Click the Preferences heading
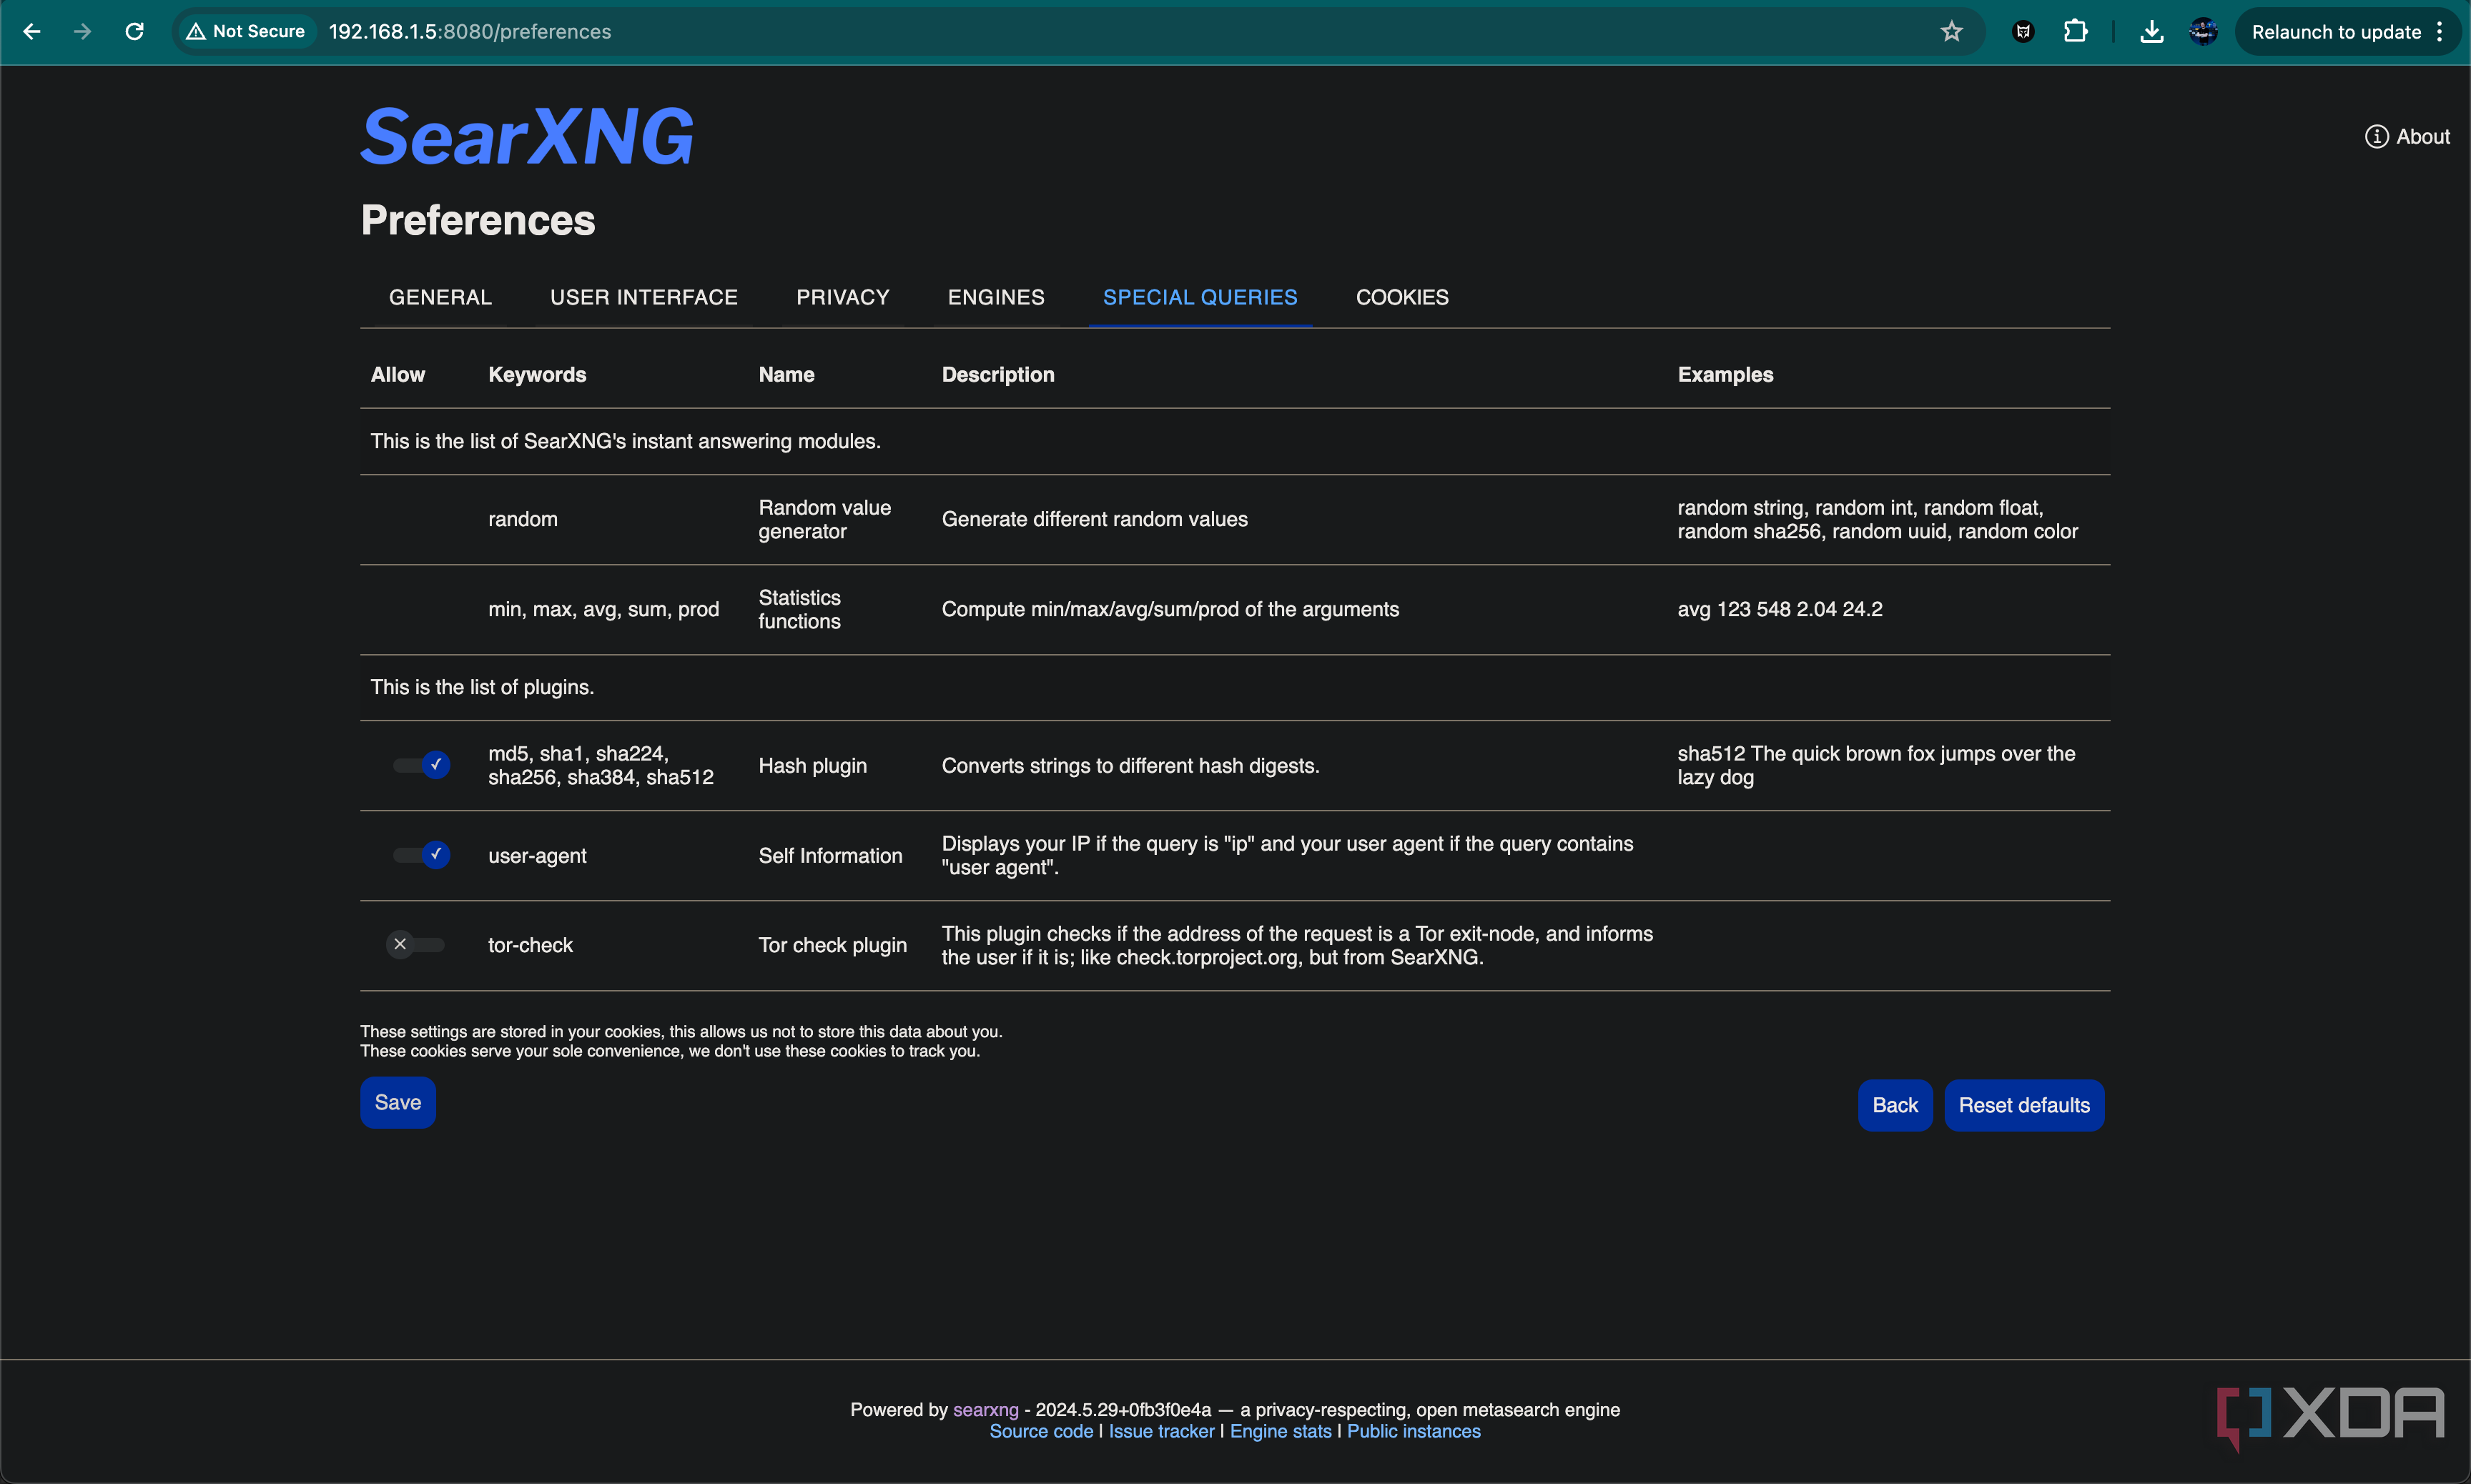Screen dimensions: 2471x1484 tap(478, 220)
